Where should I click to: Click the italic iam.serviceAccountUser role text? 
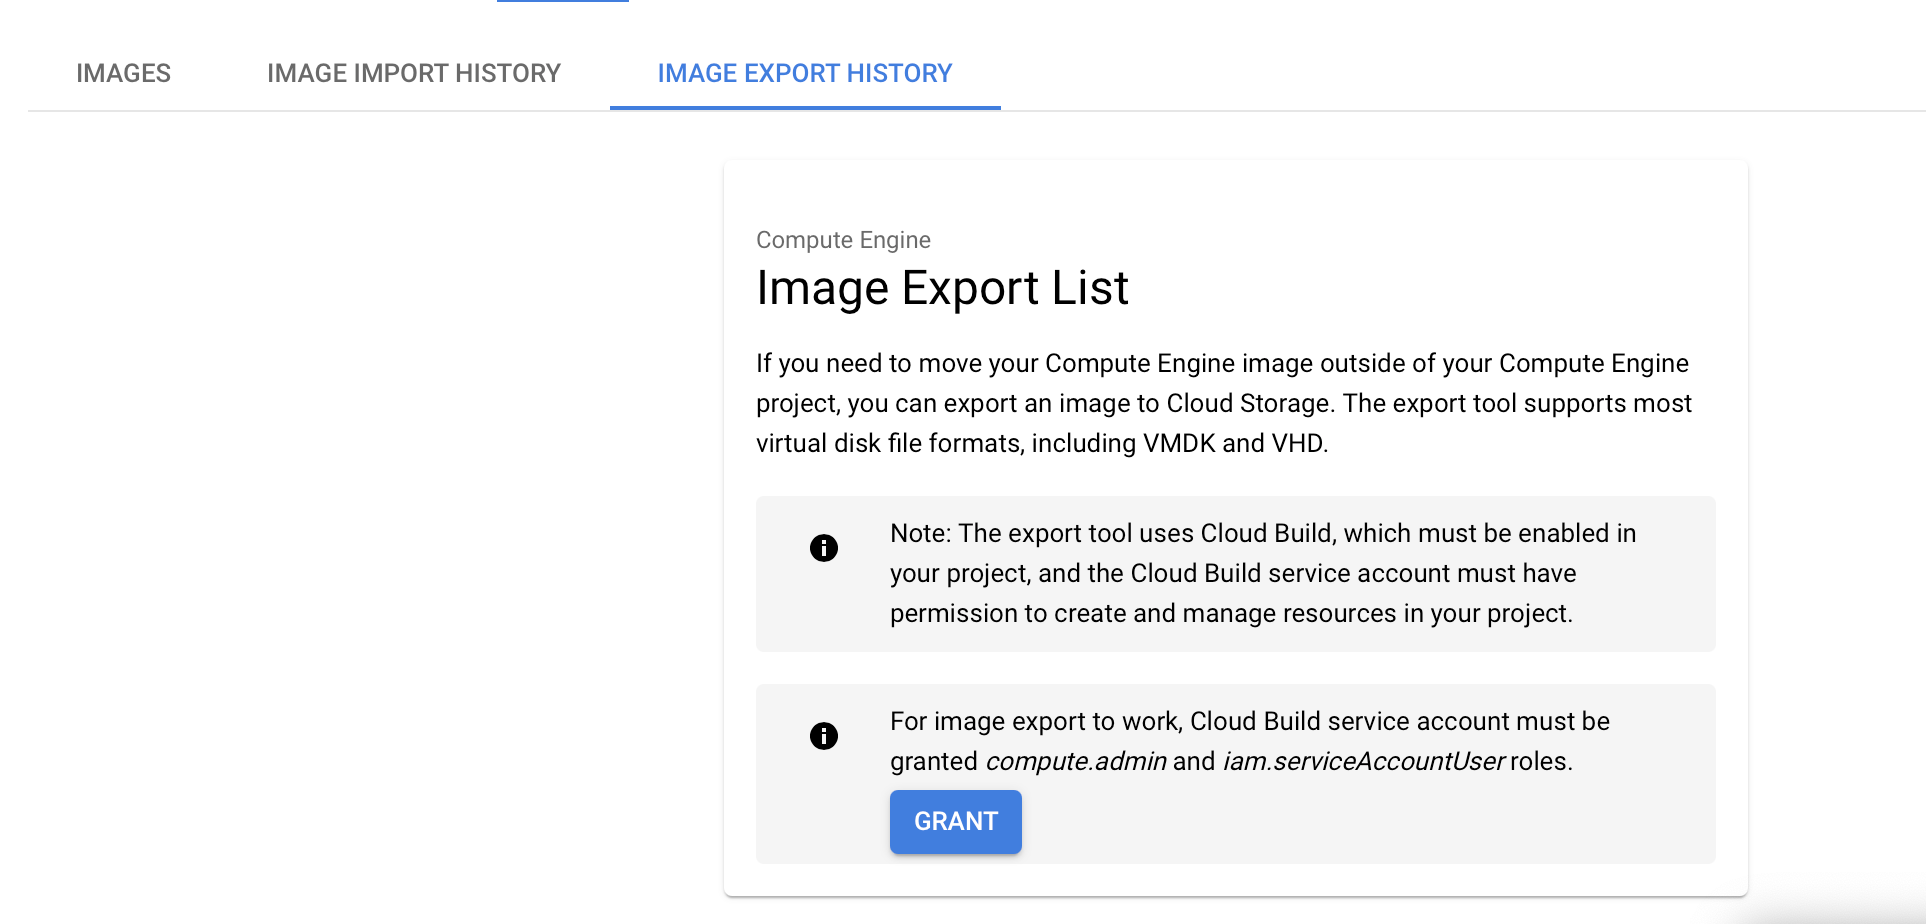[x=1363, y=762]
